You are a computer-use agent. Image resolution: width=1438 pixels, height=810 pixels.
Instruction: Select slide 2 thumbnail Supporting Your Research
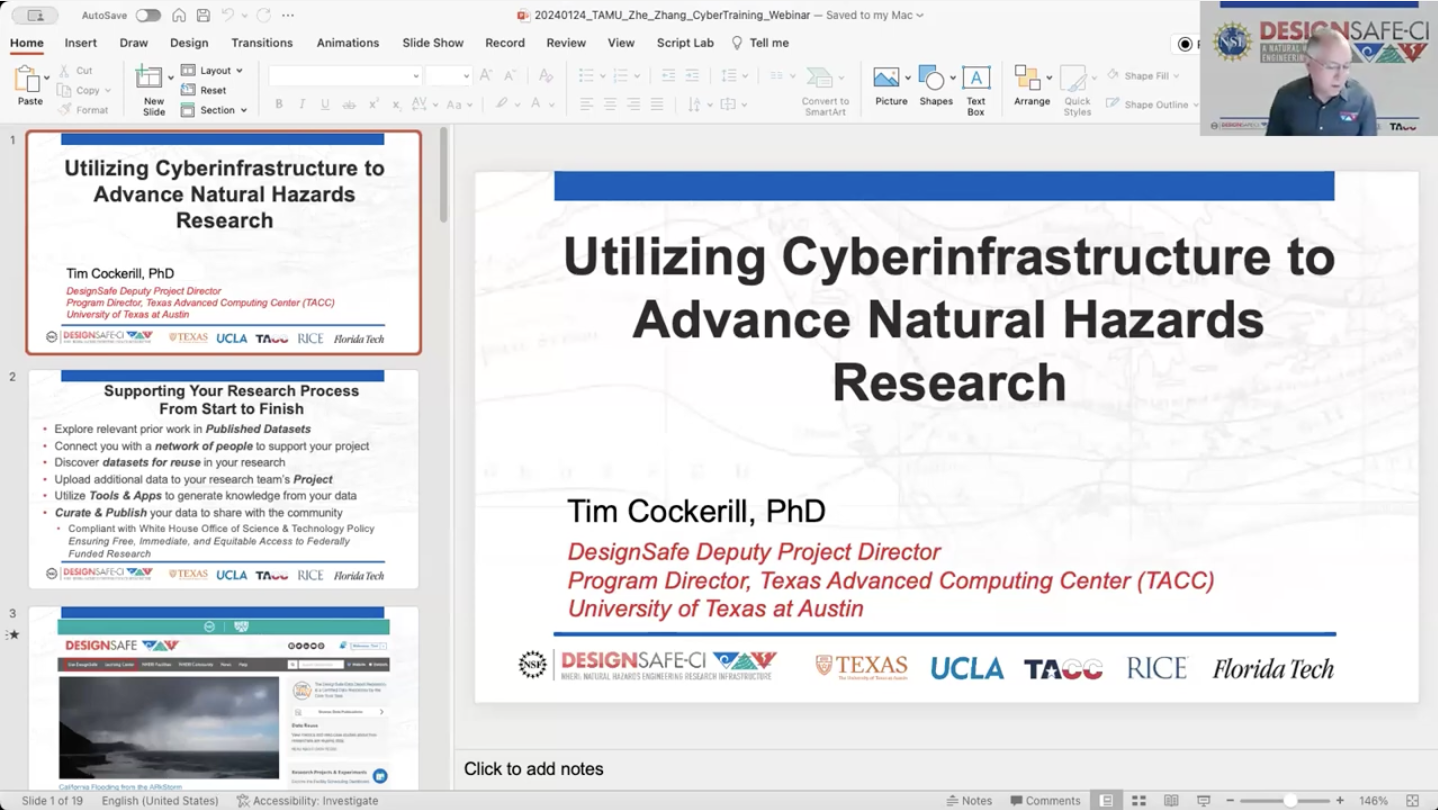224,479
